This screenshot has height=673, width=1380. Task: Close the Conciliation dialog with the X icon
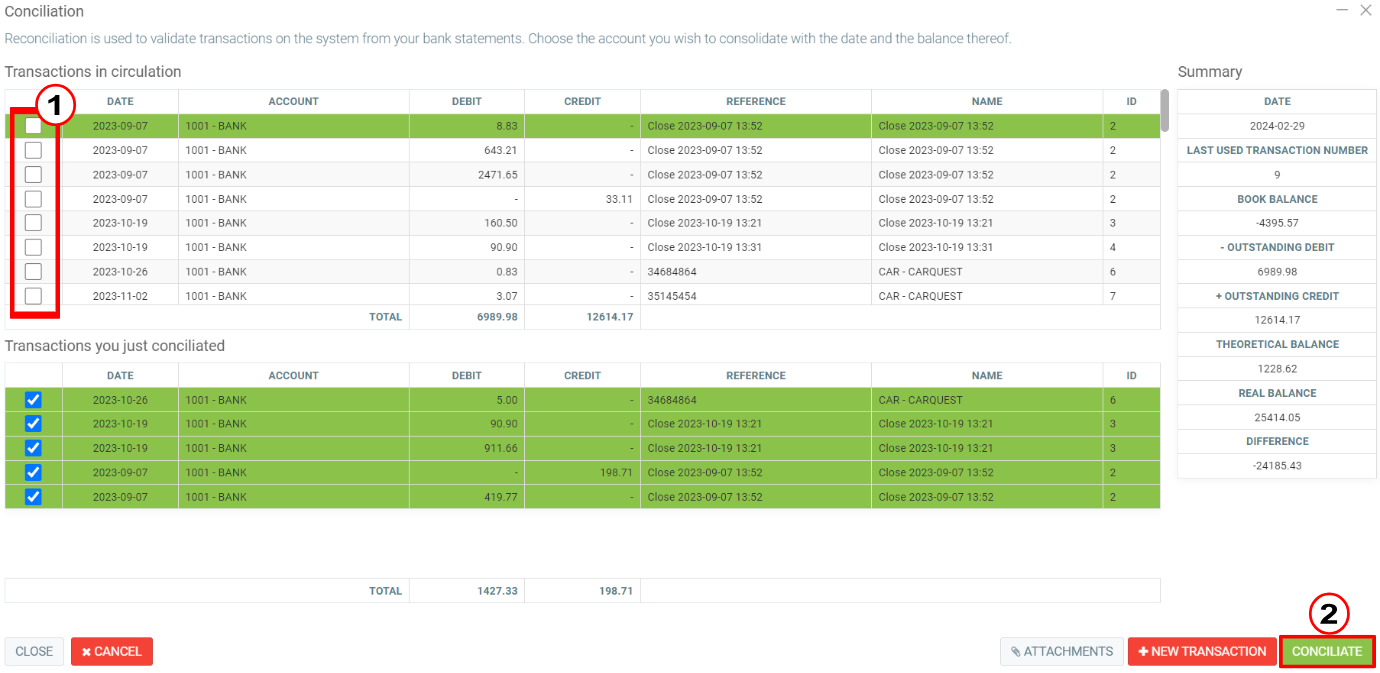point(1366,10)
